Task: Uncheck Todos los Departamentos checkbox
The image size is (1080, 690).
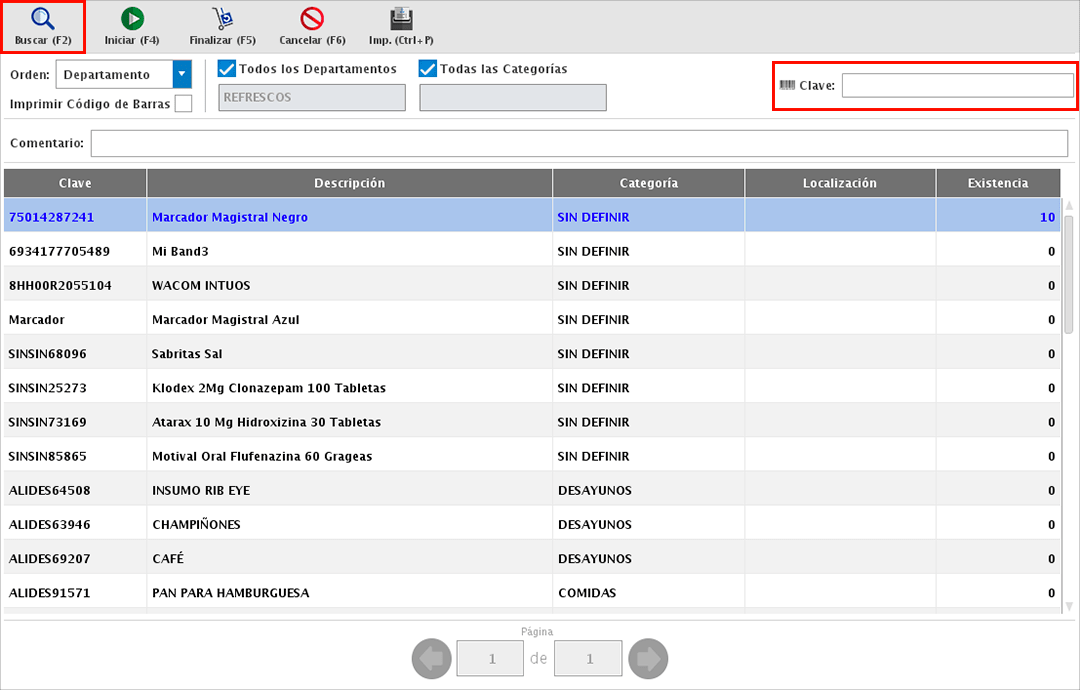Action: coord(227,69)
